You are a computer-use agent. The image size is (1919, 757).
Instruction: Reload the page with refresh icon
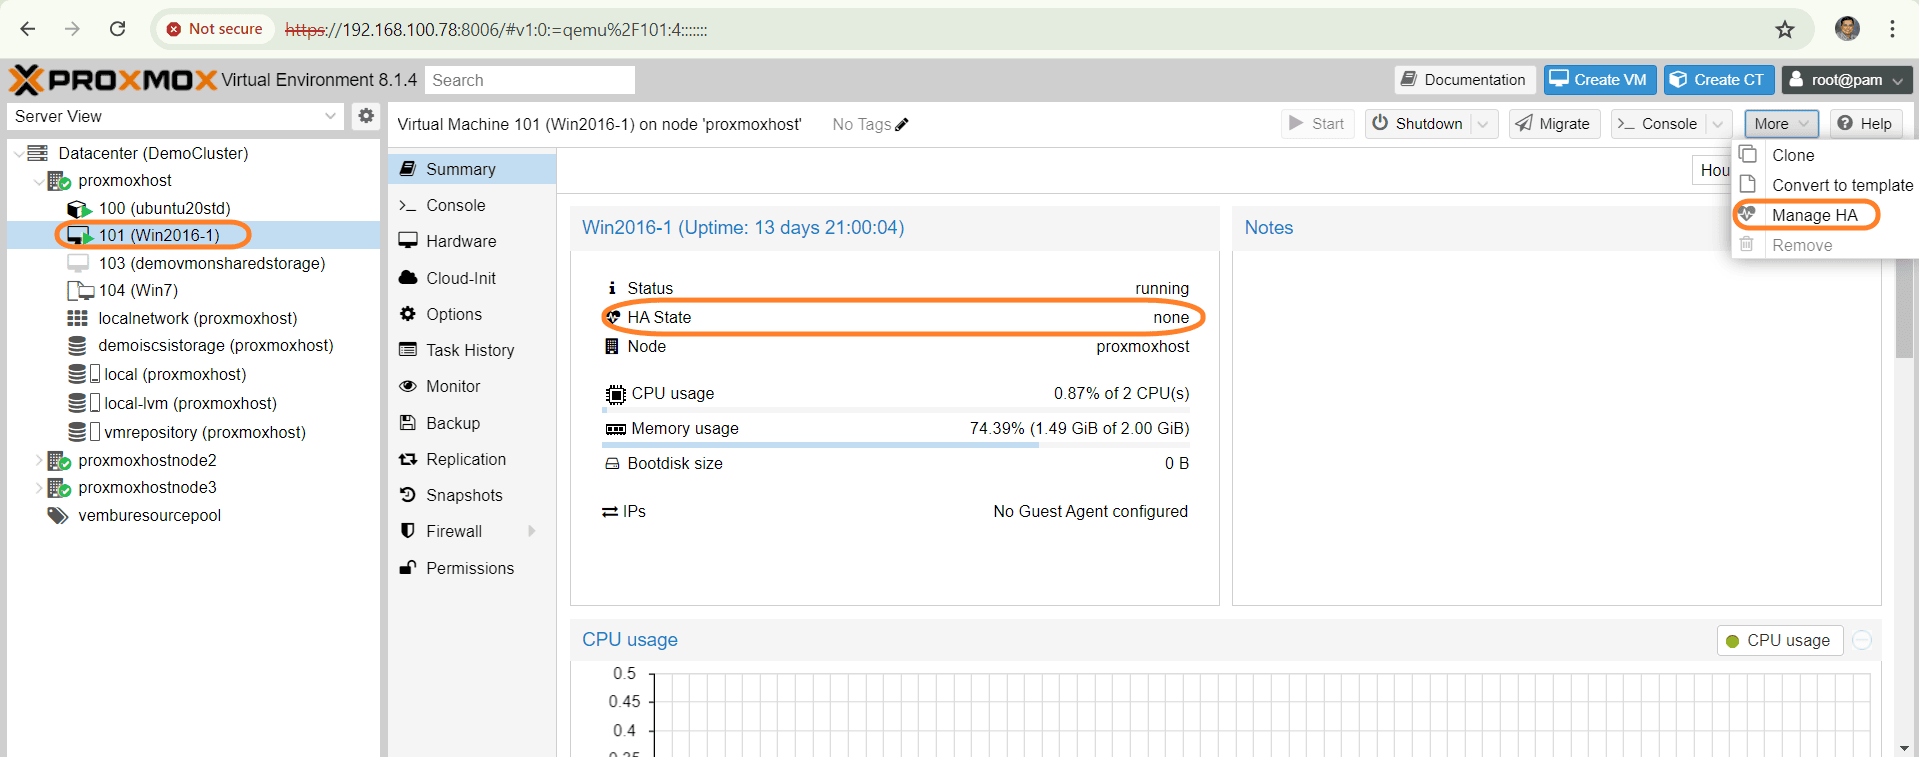point(117,29)
